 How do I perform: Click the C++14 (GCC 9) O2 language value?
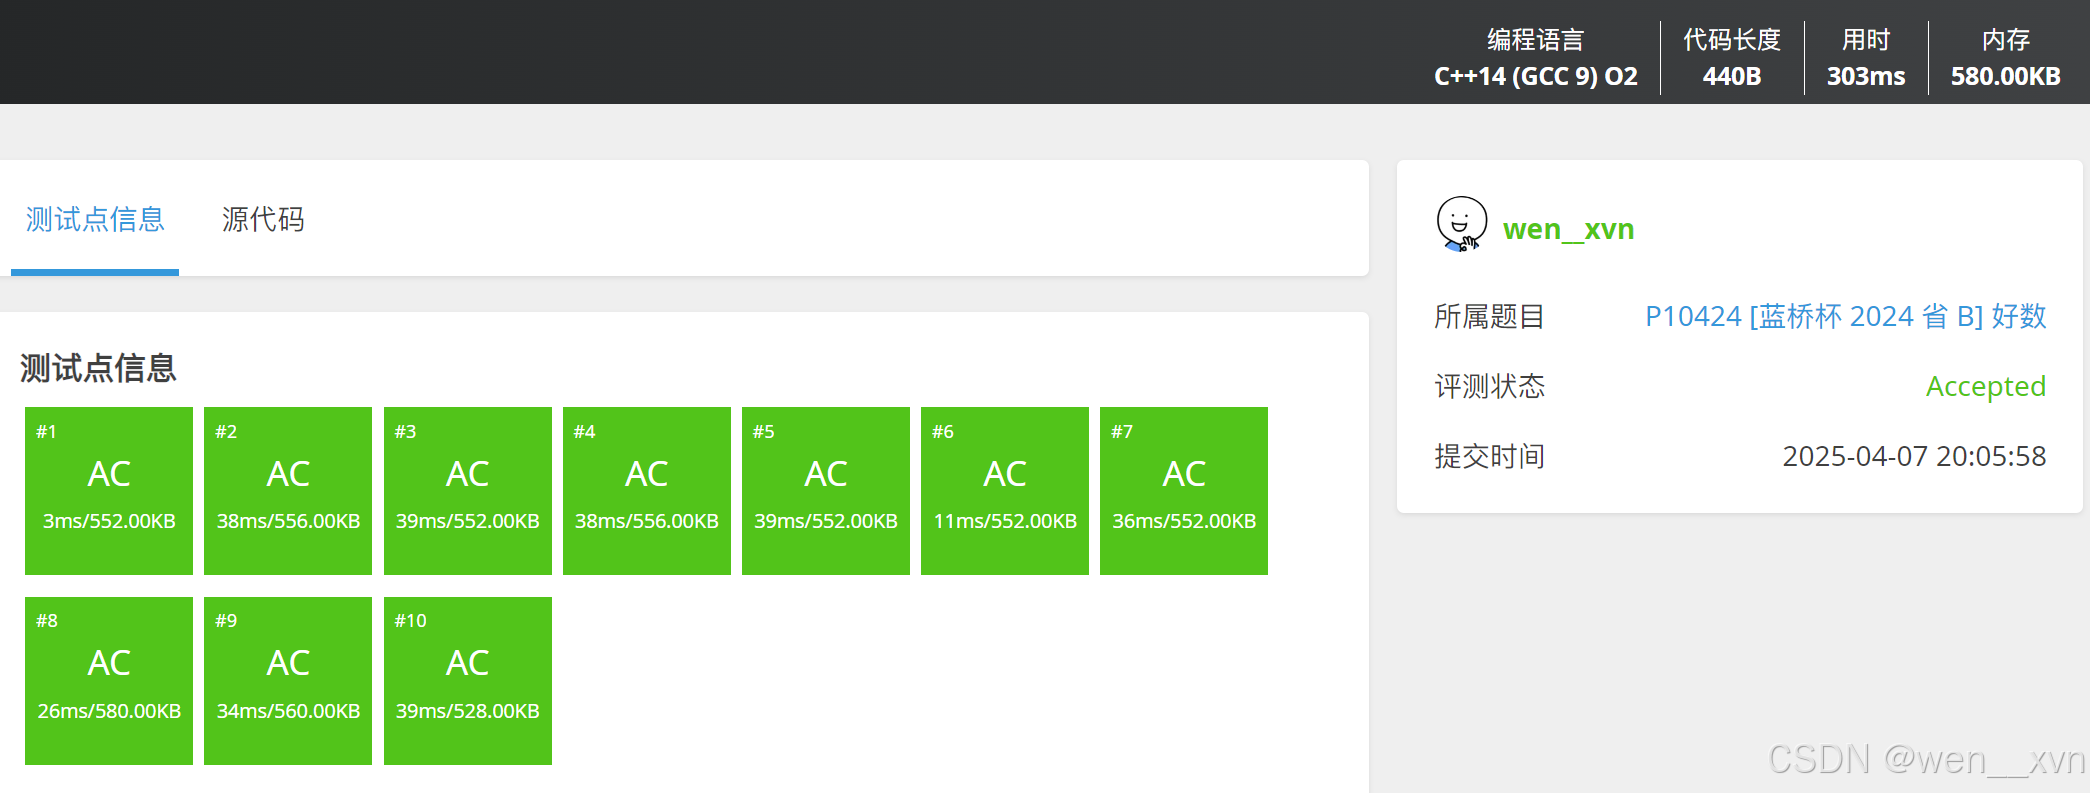point(1536,76)
